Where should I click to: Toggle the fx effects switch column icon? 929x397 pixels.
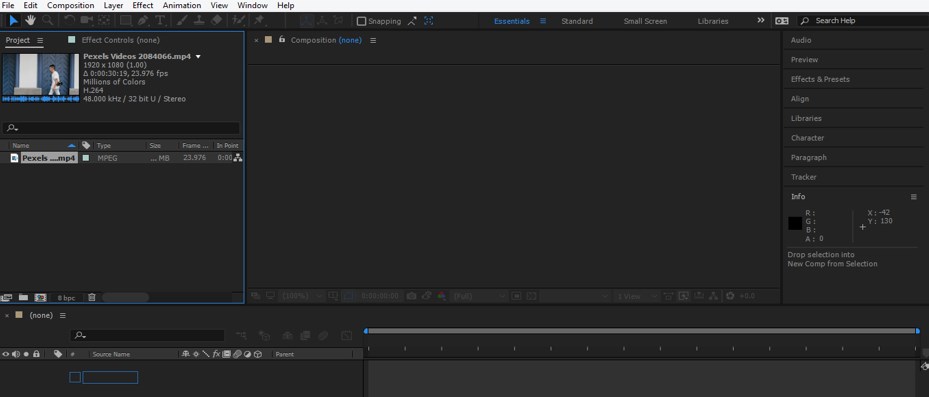[x=216, y=354]
